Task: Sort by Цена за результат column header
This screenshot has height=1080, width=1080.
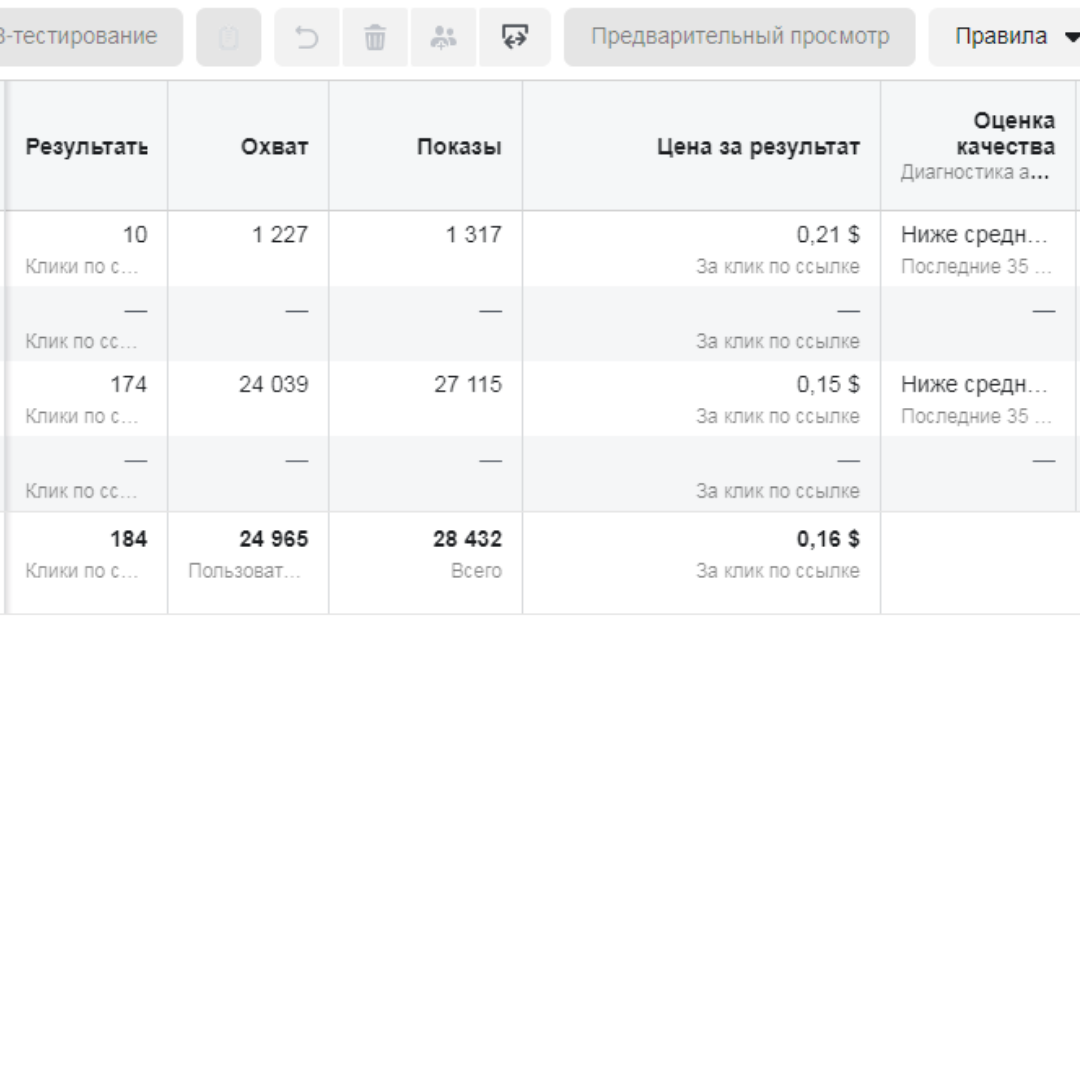Action: click(758, 147)
